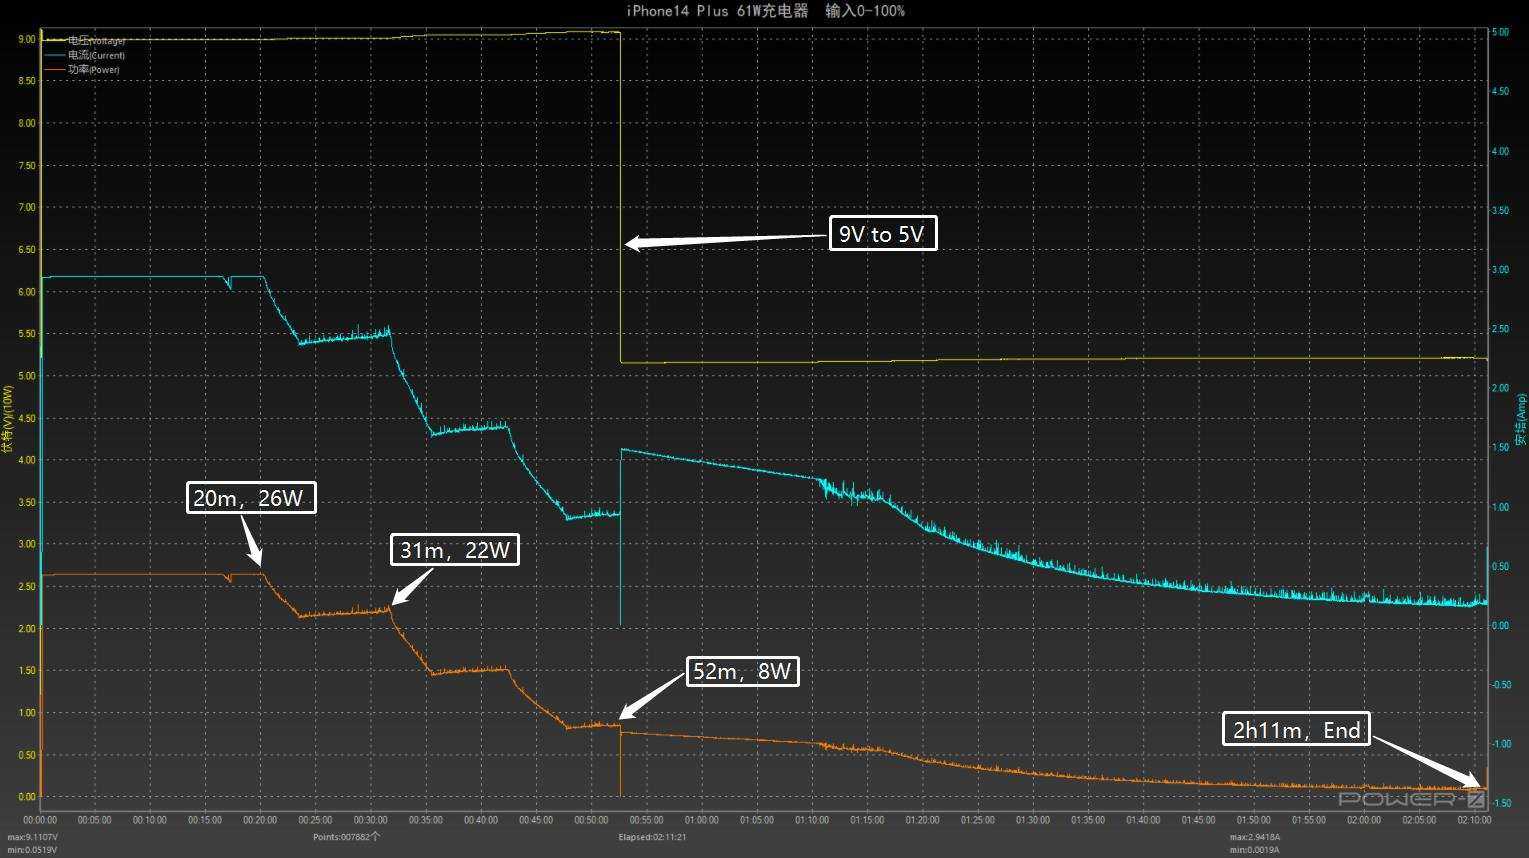
Task: Click the 'Points:007882' status entry
Action: point(346,837)
